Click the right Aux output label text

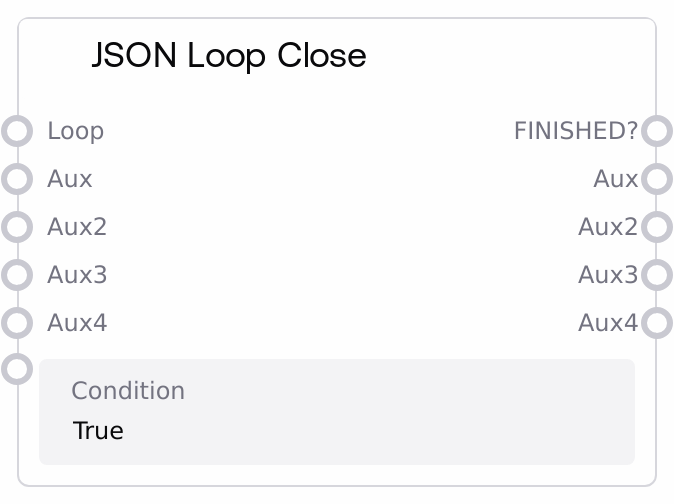click(615, 179)
